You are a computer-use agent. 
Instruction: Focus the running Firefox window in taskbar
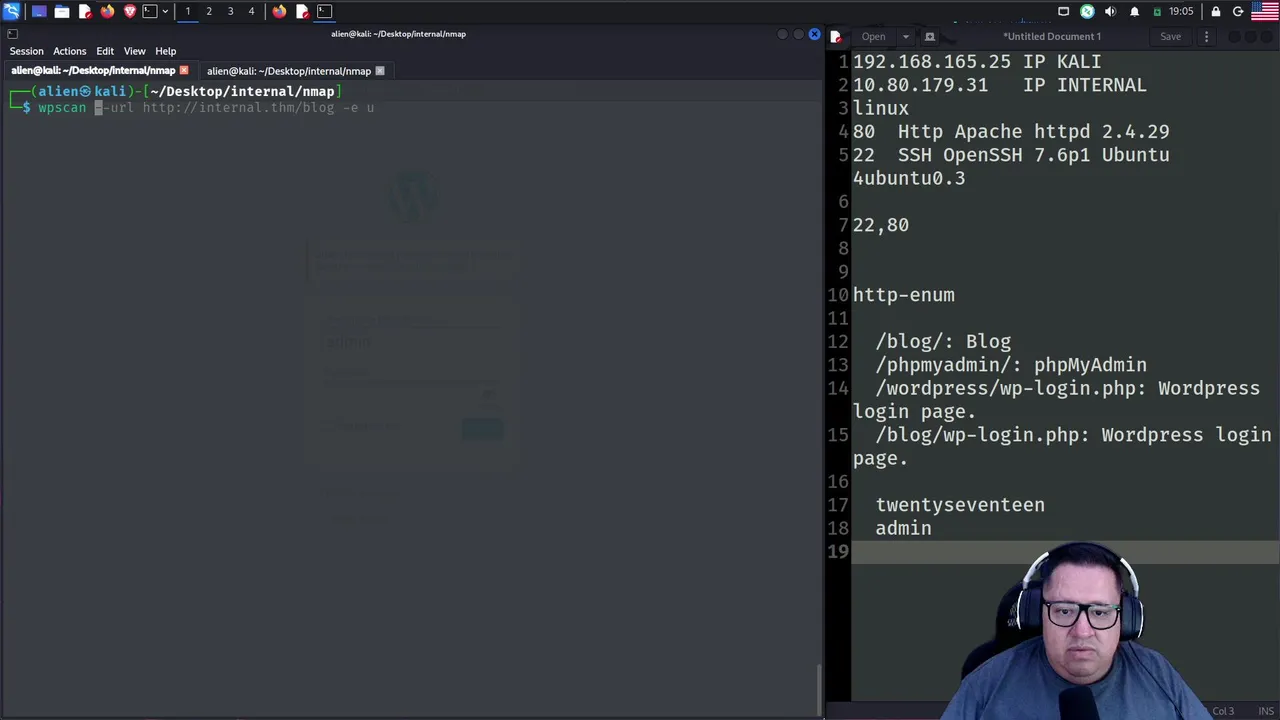(279, 11)
